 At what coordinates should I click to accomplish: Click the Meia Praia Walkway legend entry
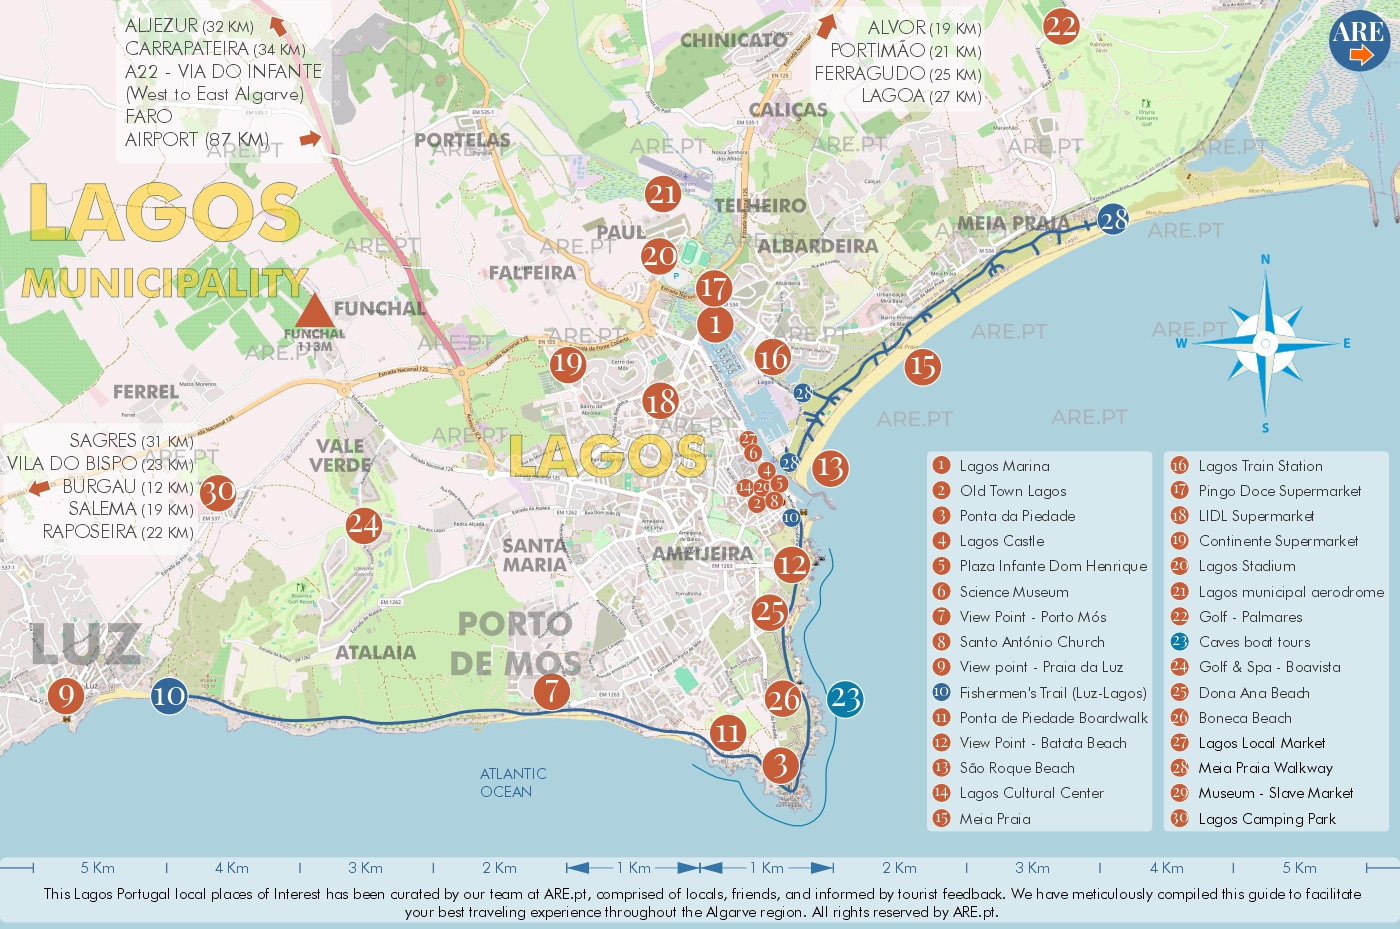pyautogui.click(x=1266, y=768)
